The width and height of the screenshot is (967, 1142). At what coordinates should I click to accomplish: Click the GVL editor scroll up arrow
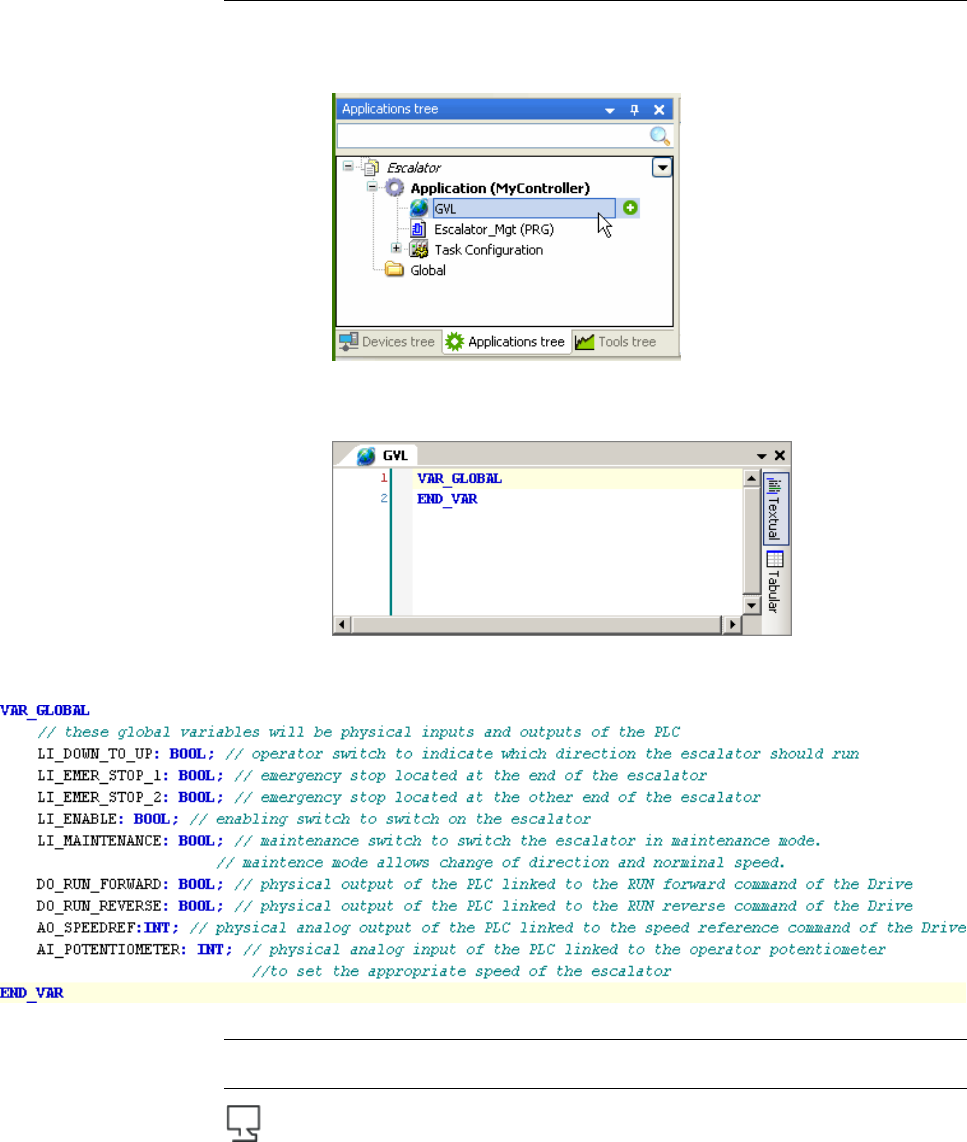point(751,479)
